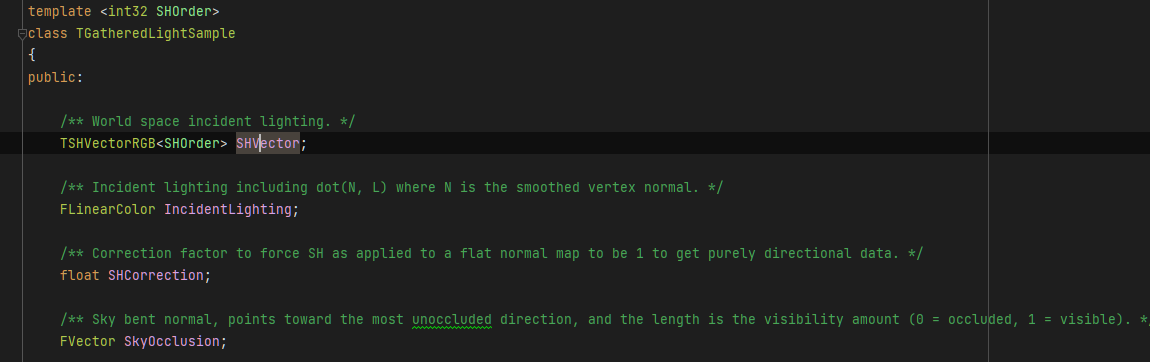1150x362 pixels.
Task: Click the Correction factor comment line
Action: pos(491,254)
